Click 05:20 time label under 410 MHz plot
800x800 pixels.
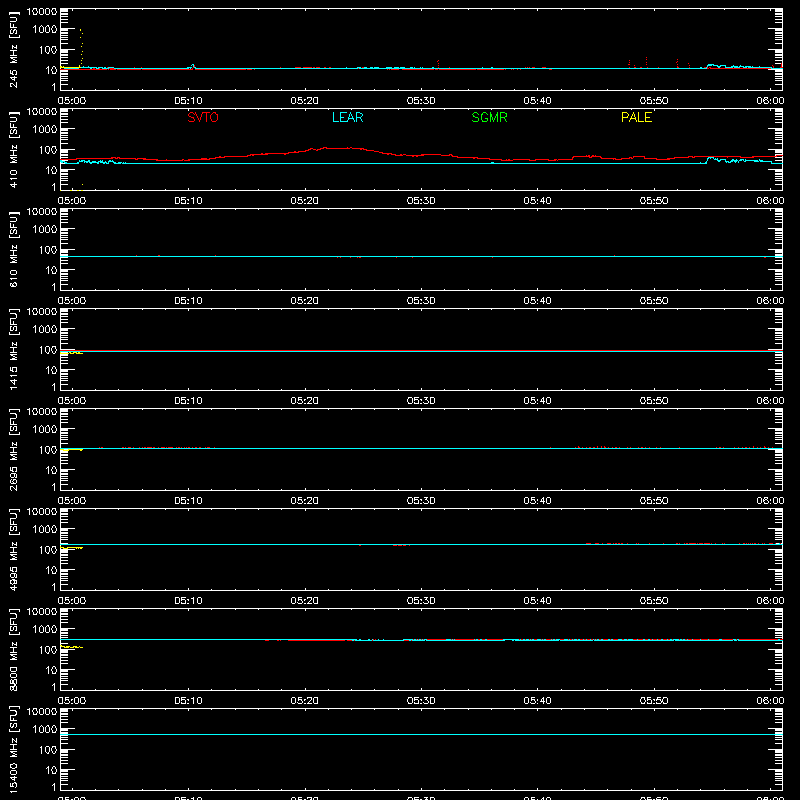pyautogui.click(x=305, y=201)
